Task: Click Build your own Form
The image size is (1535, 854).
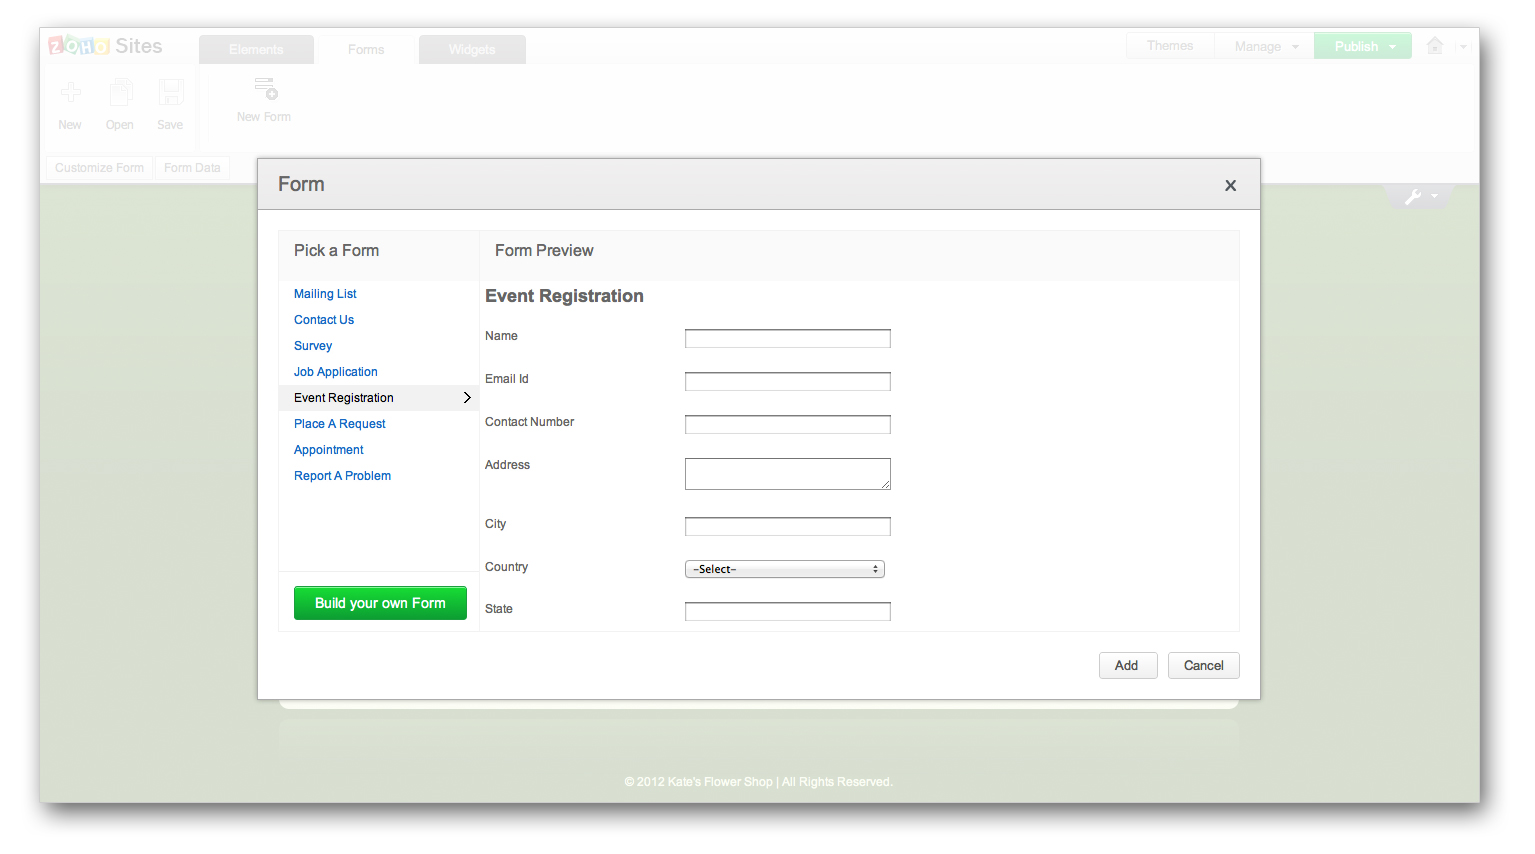Action: (380, 603)
